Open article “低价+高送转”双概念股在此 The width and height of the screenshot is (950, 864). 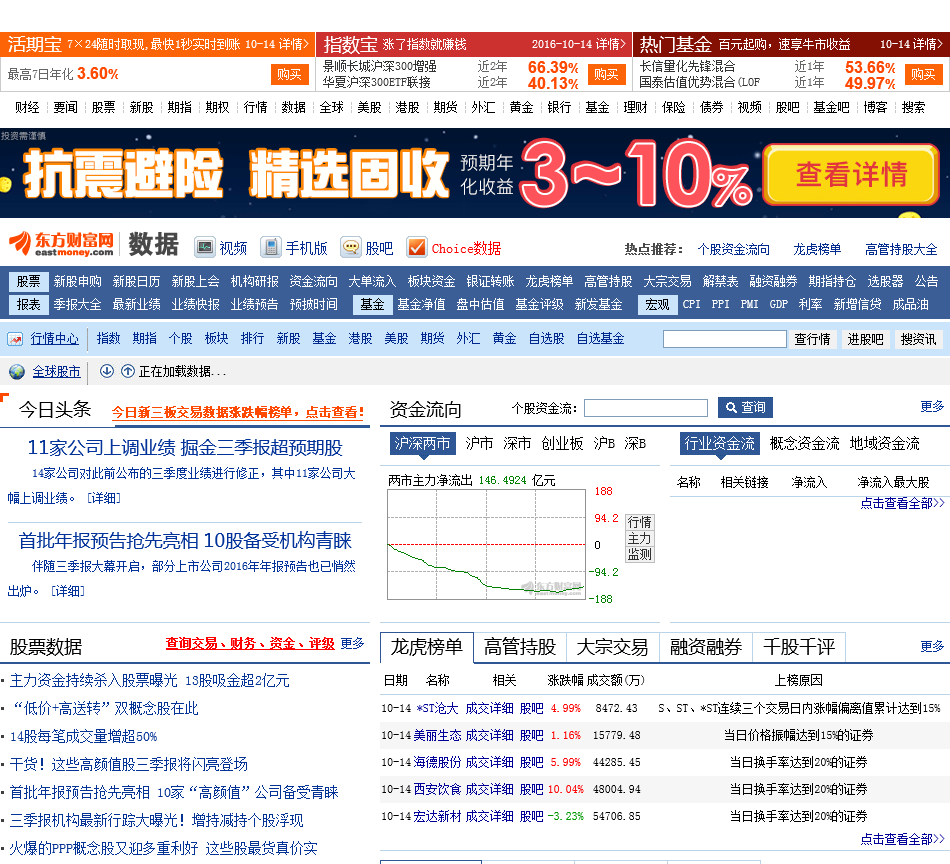coord(104,709)
